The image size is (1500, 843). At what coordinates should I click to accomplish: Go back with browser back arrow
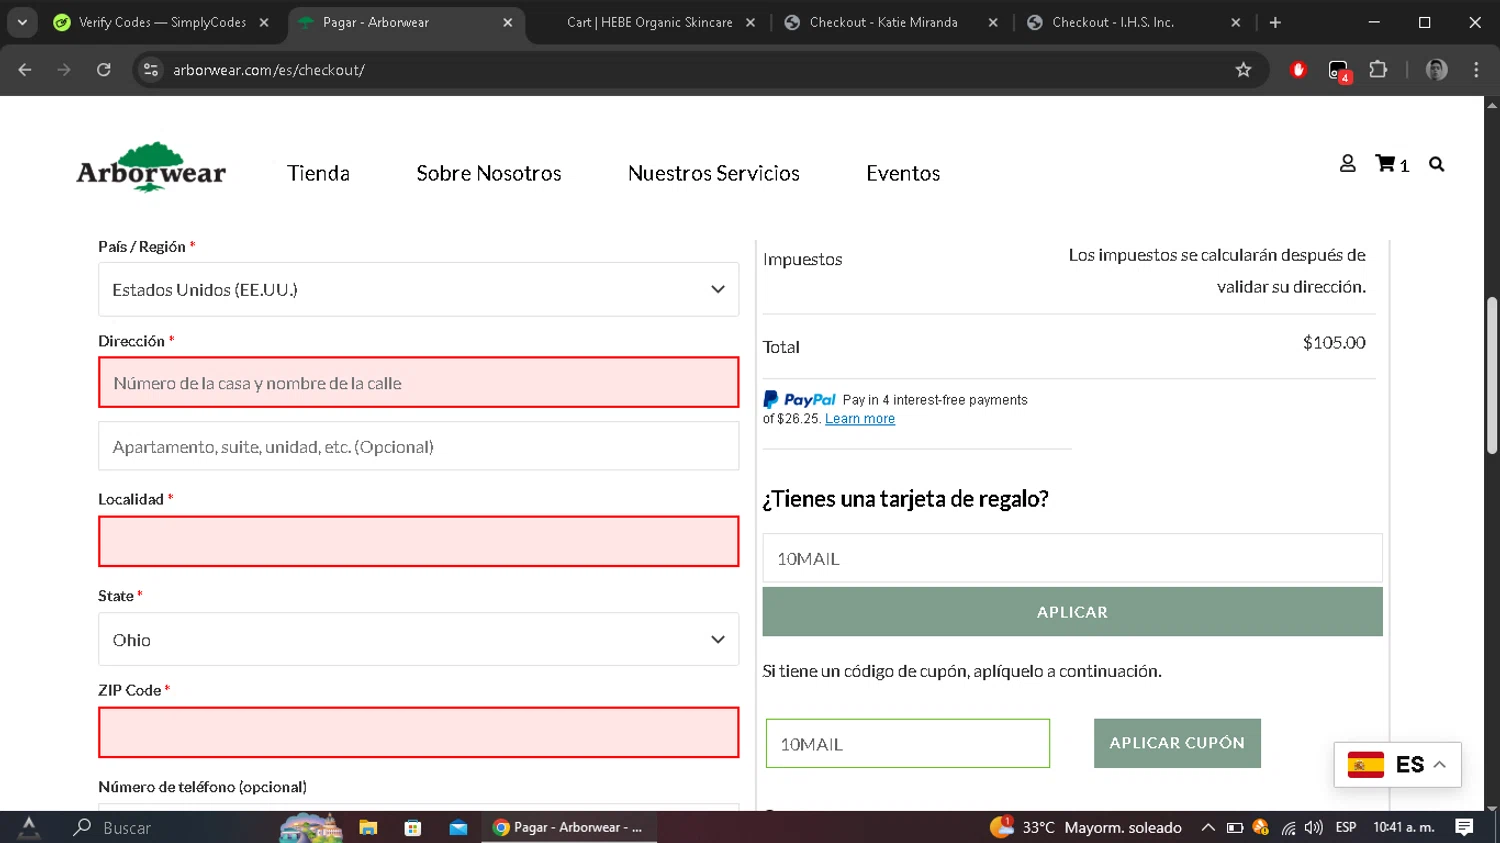(25, 69)
